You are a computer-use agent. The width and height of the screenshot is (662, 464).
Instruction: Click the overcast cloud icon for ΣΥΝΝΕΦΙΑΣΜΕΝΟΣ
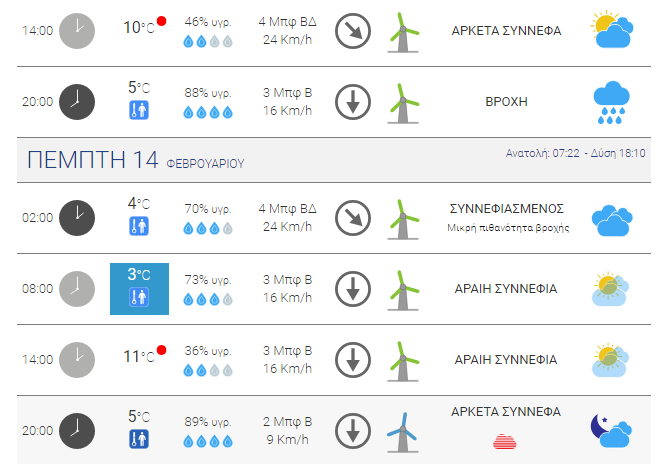612,221
